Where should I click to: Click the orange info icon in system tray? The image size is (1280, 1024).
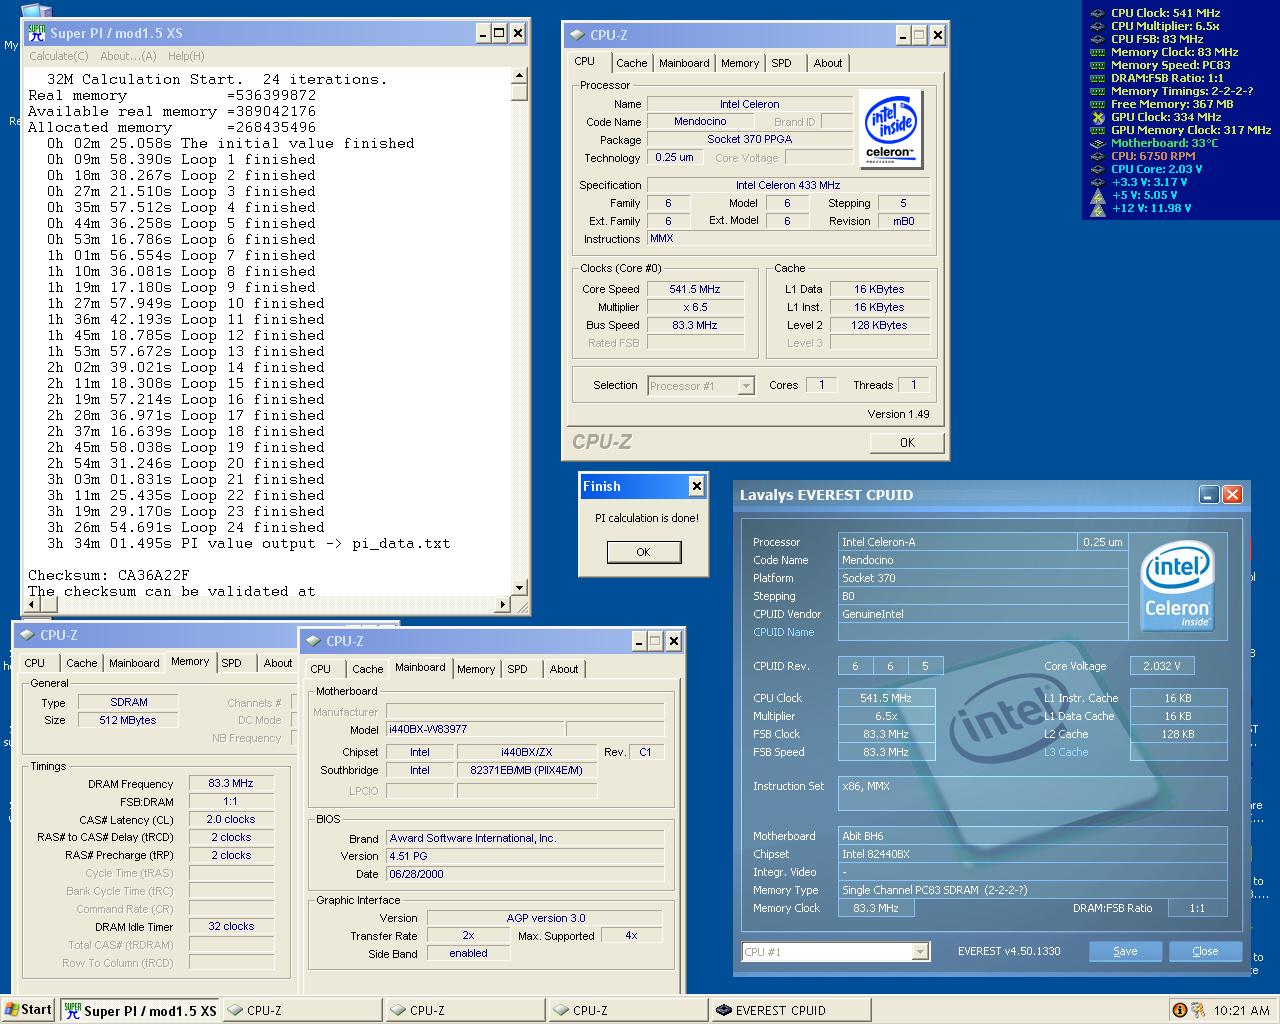[x=1179, y=1010]
